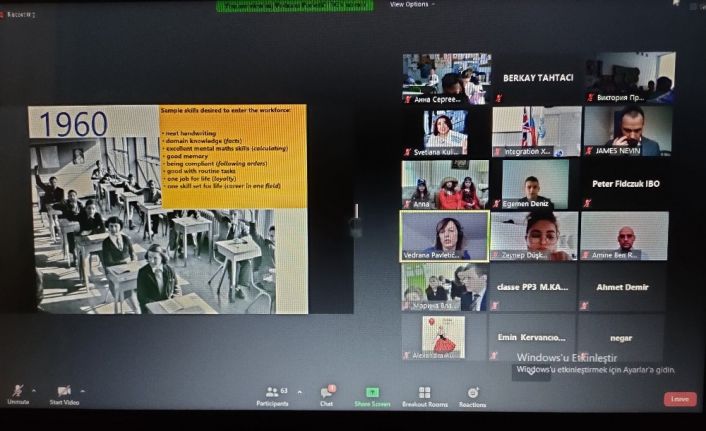Select JAMES NEVIN's video tile

point(627,131)
